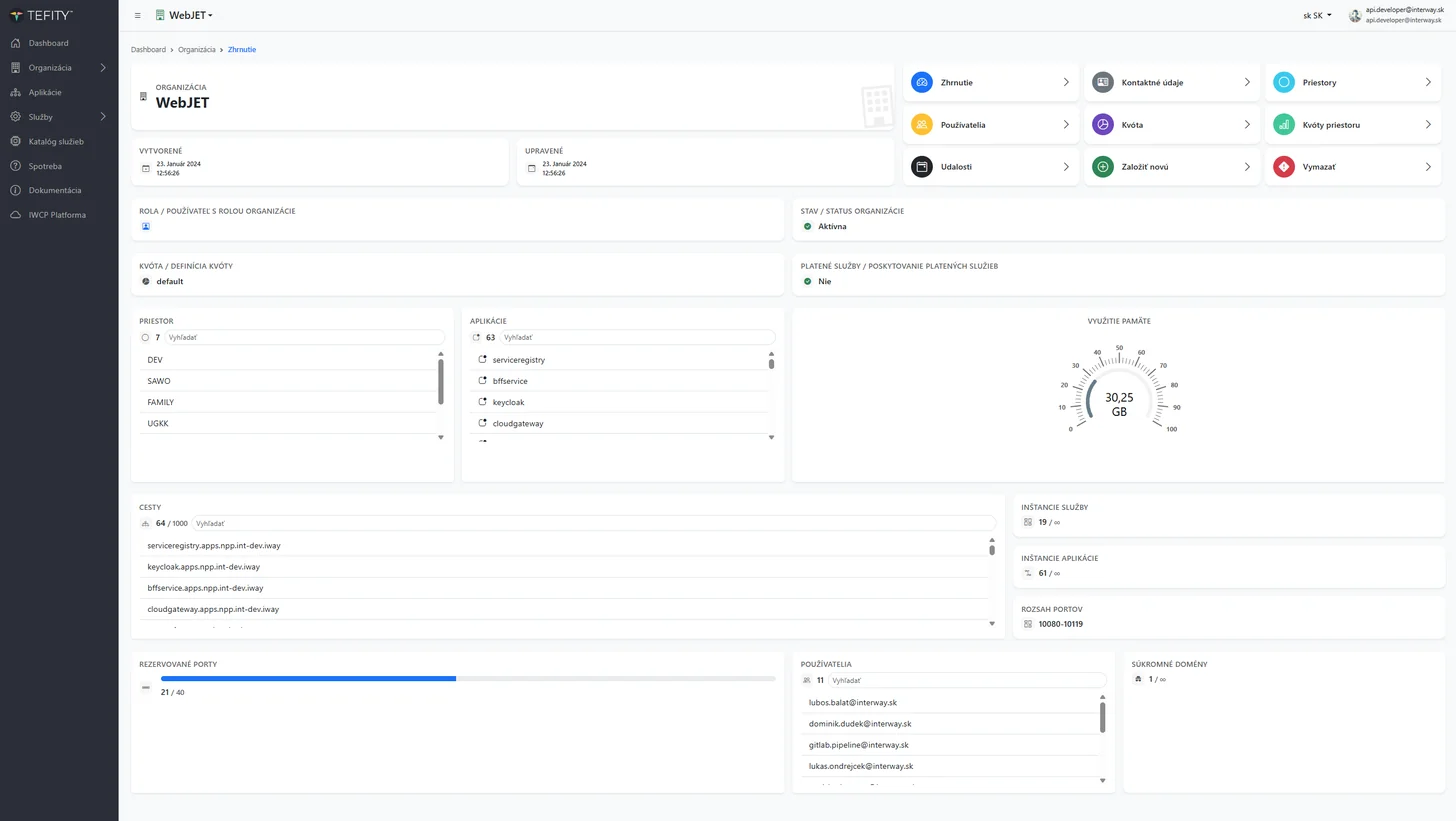Click the Priestor list scrollbar
Viewport: 1456px width, 821px height.
click(x=441, y=381)
